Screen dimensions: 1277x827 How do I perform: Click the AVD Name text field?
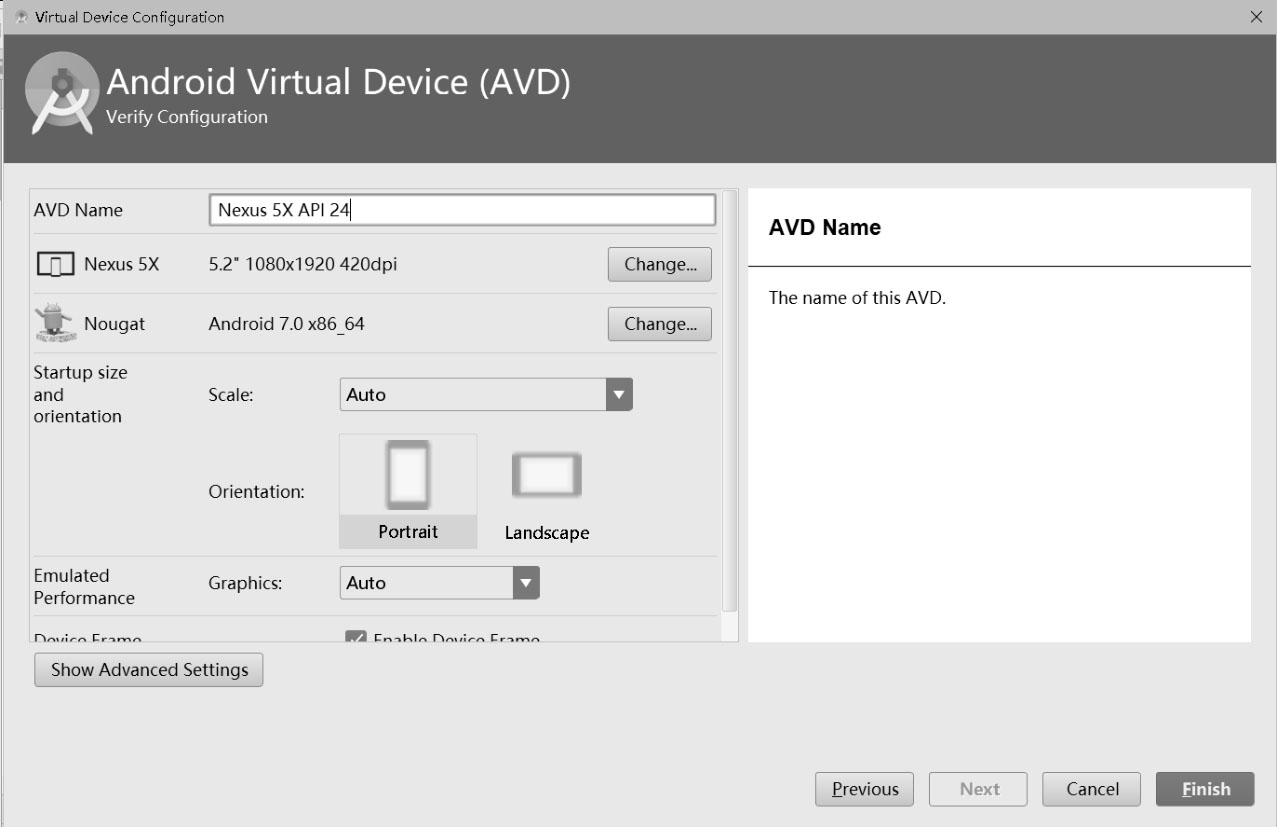tap(463, 210)
